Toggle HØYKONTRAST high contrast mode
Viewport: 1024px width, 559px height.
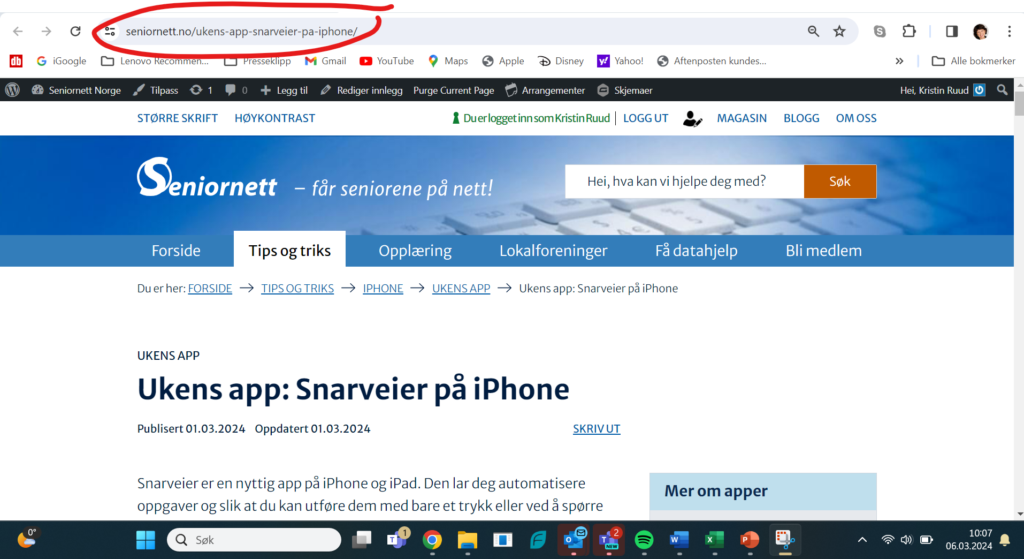pos(275,118)
